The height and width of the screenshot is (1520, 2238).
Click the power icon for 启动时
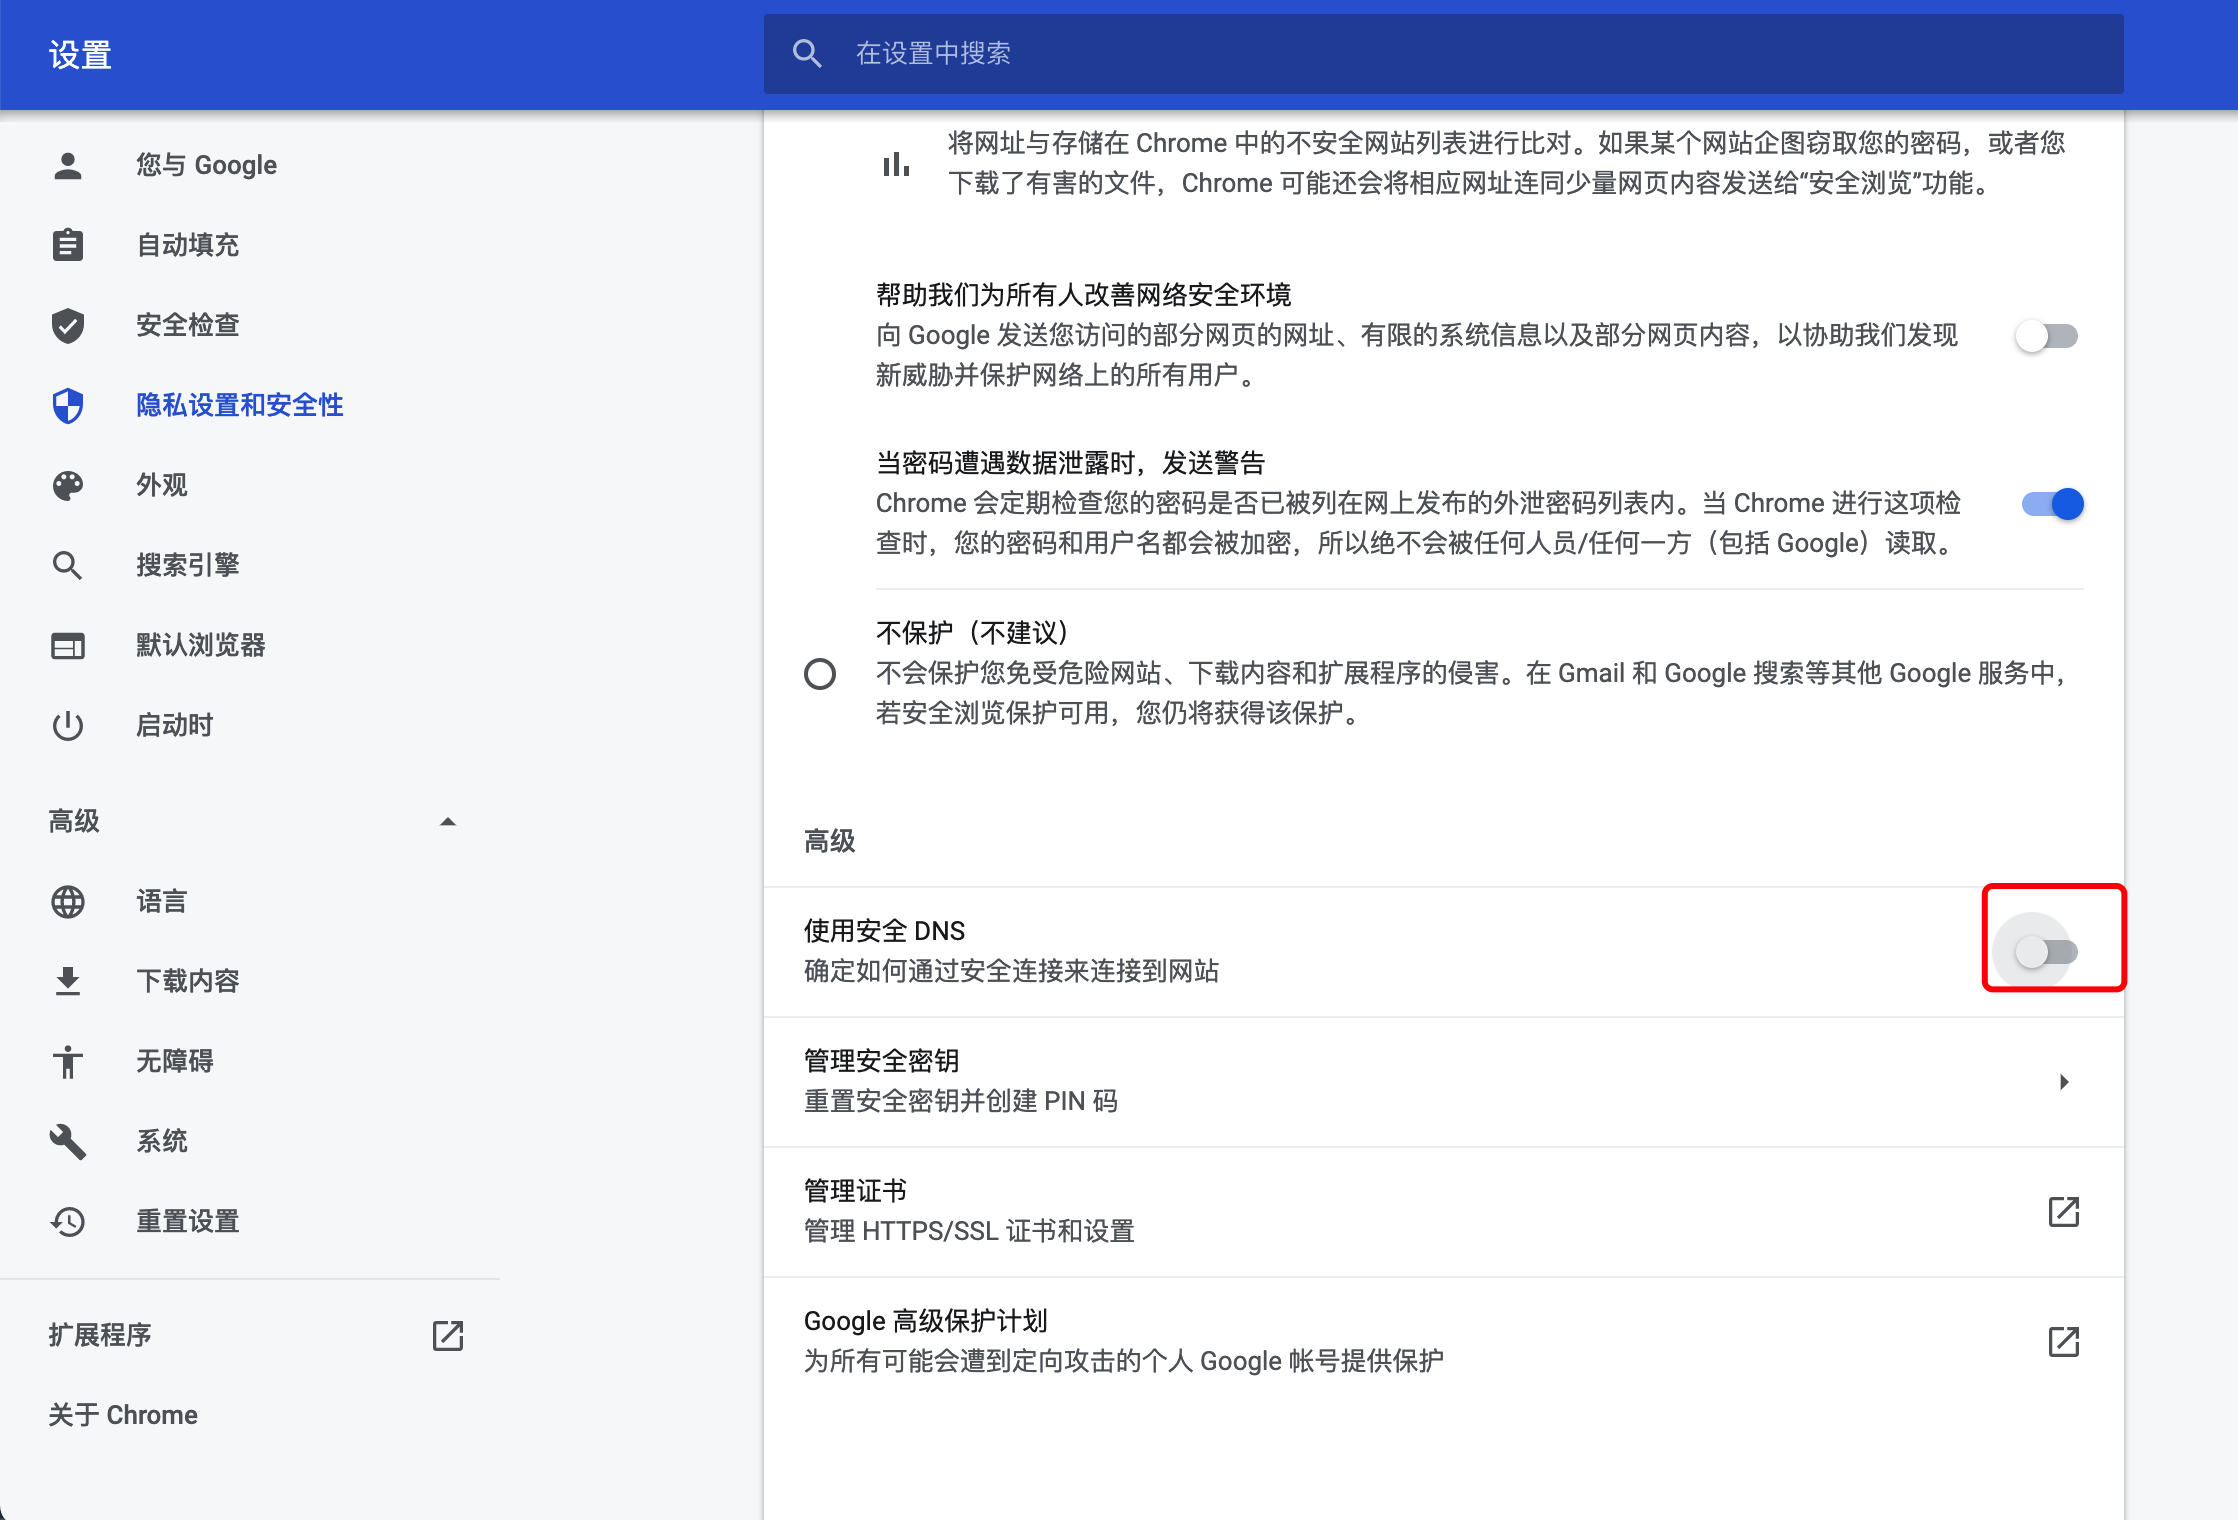[68, 725]
